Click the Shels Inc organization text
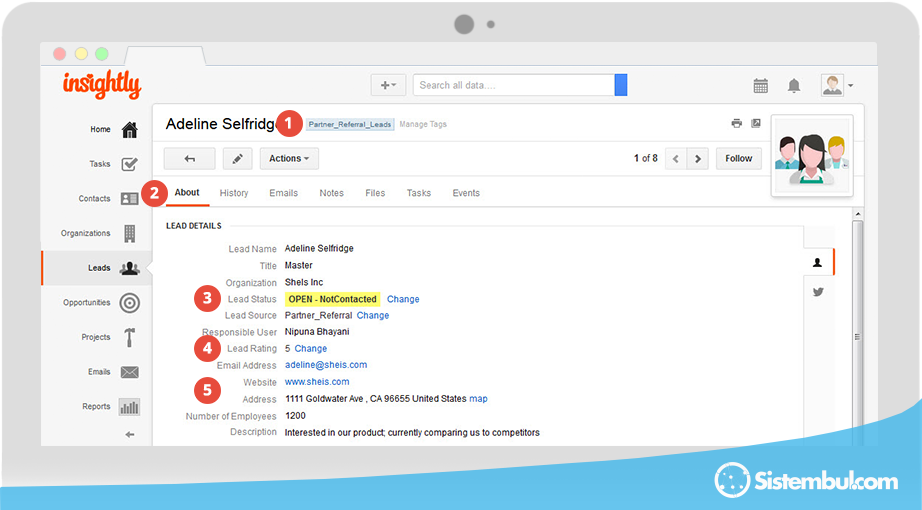This screenshot has width=922, height=510. (304, 282)
